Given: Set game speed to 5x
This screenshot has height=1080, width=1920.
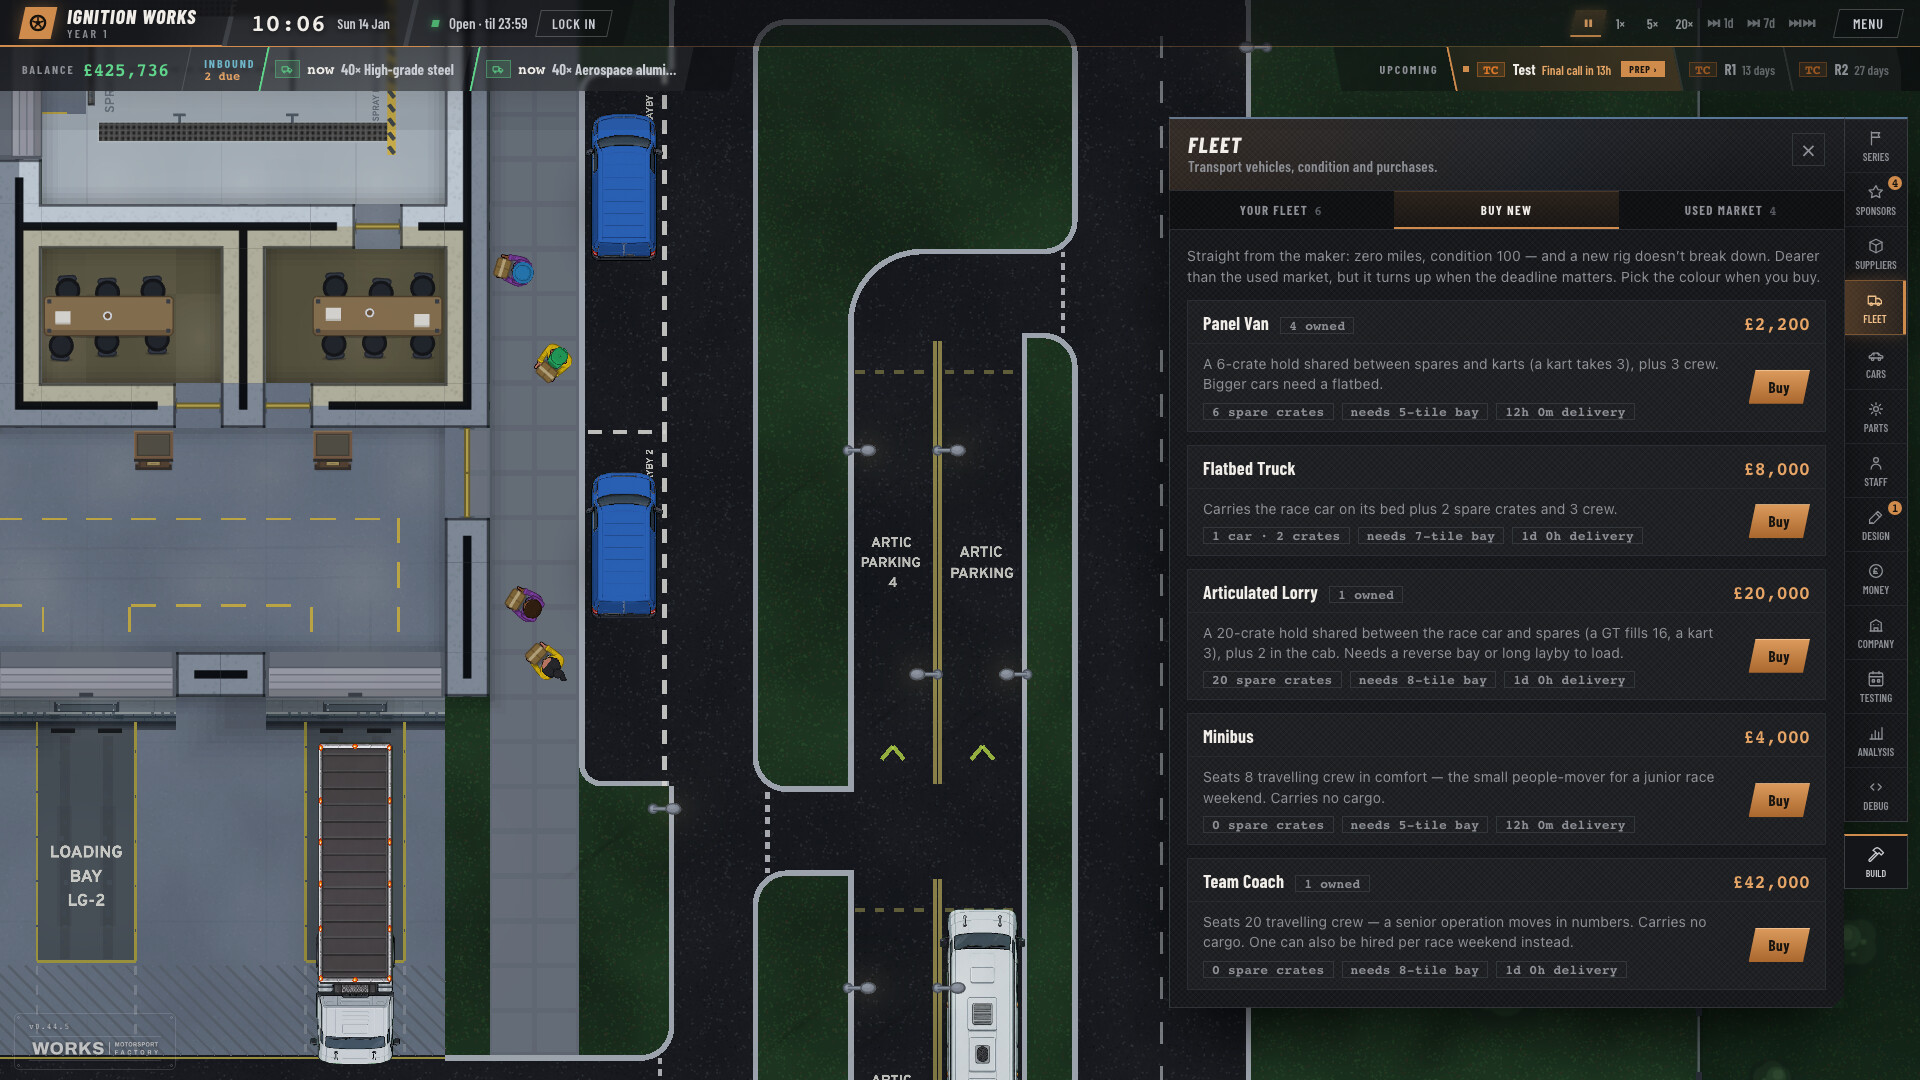Looking at the screenshot, I should click(1652, 24).
